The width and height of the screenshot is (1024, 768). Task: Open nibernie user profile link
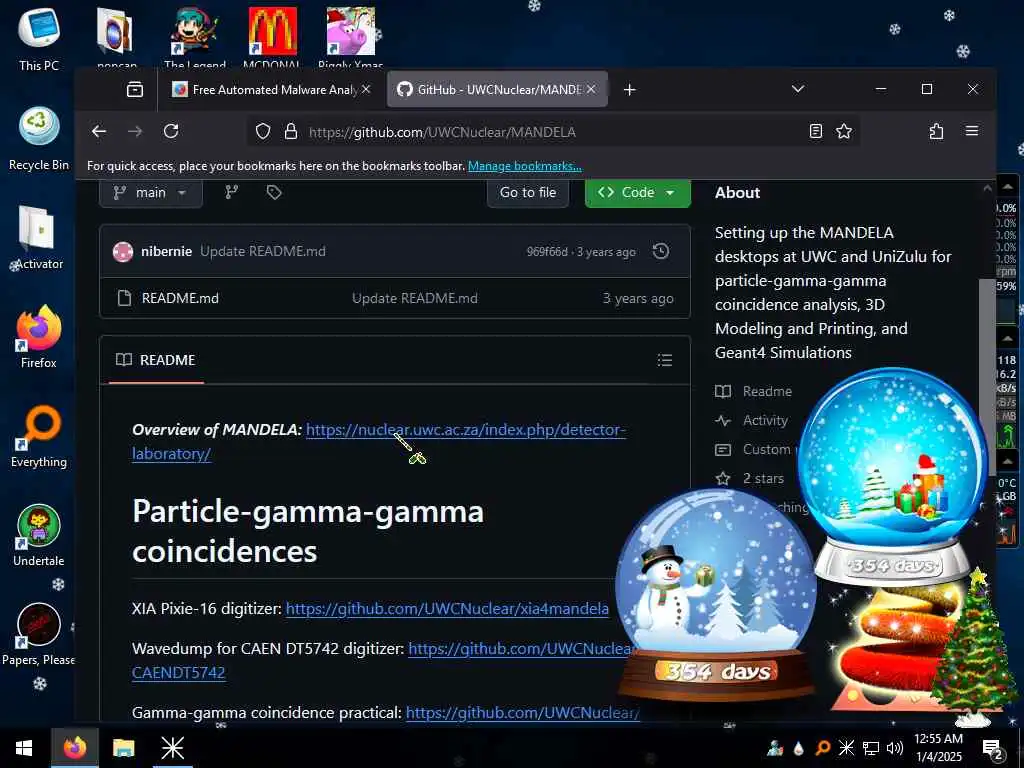[x=167, y=251]
